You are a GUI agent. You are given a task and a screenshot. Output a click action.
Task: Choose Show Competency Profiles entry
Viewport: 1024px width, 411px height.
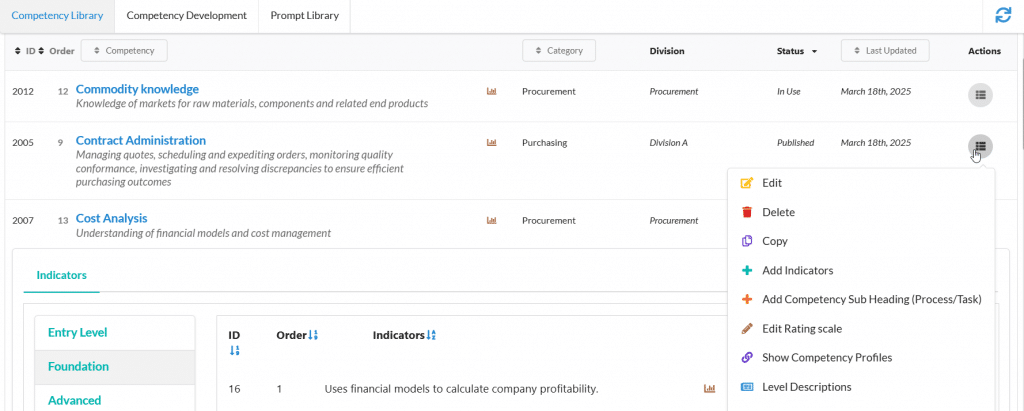861,357
